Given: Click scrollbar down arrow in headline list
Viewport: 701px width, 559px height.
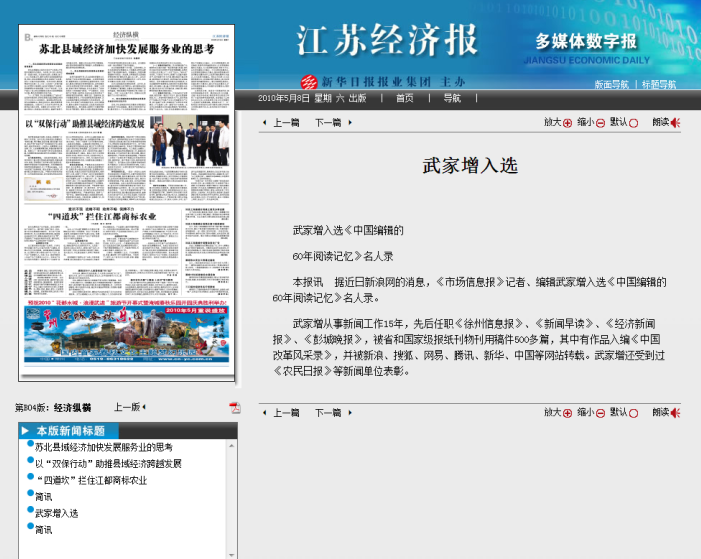Looking at the screenshot, I should (x=232, y=555).
